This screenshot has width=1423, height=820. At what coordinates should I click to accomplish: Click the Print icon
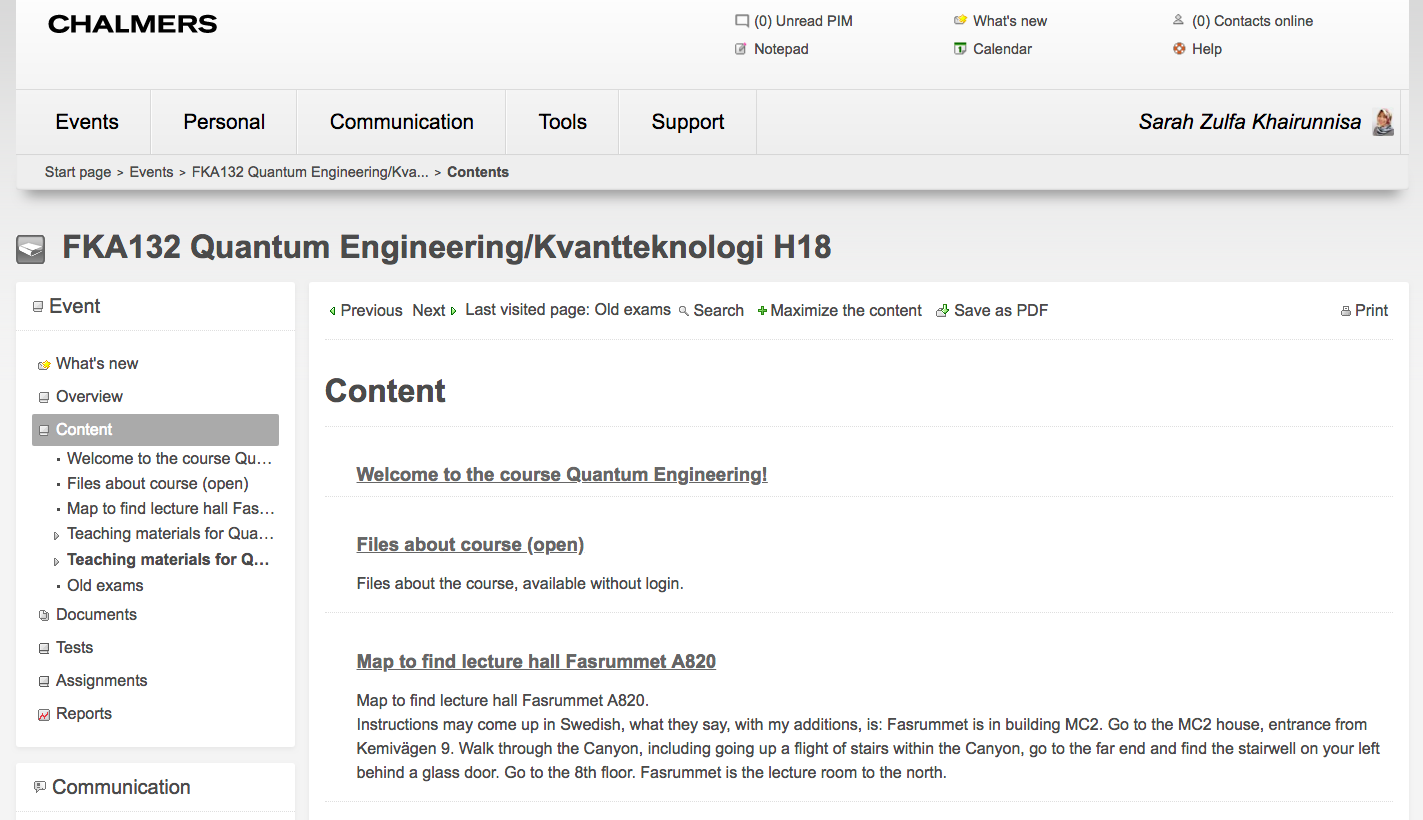click(x=1345, y=311)
